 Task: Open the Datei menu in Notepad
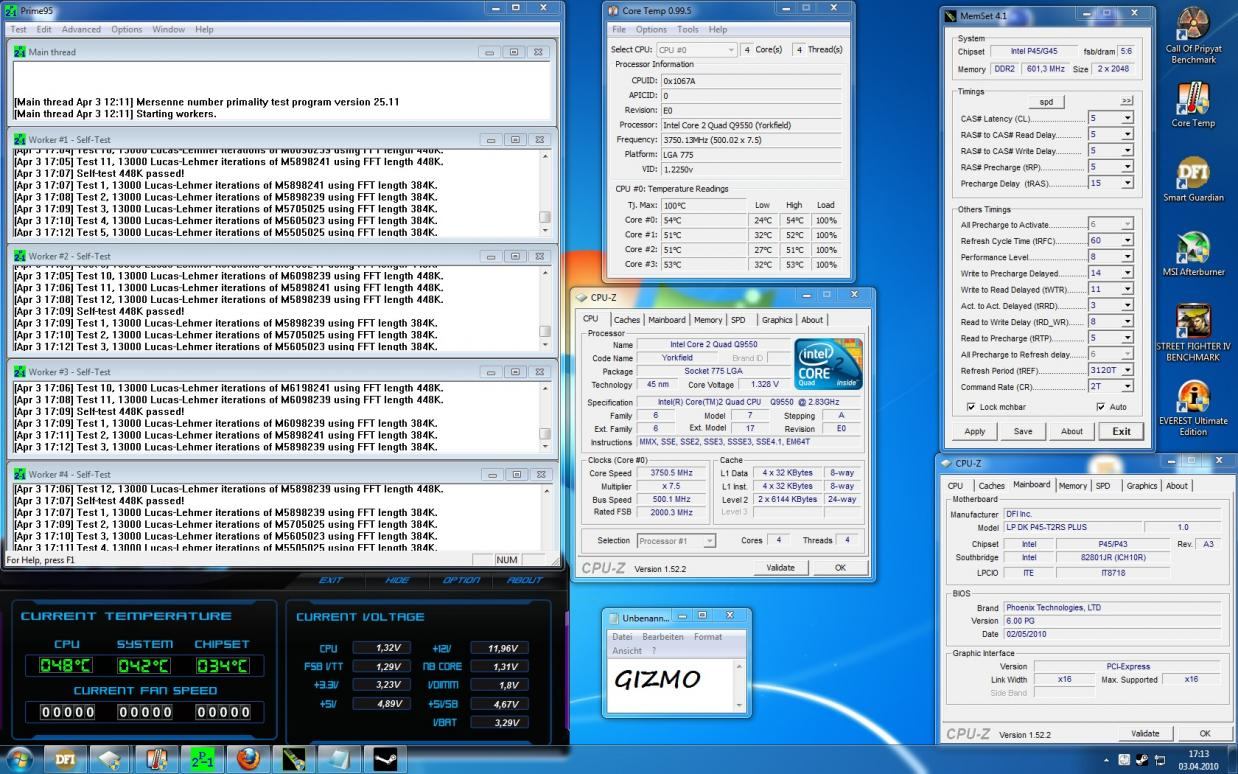tap(622, 637)
